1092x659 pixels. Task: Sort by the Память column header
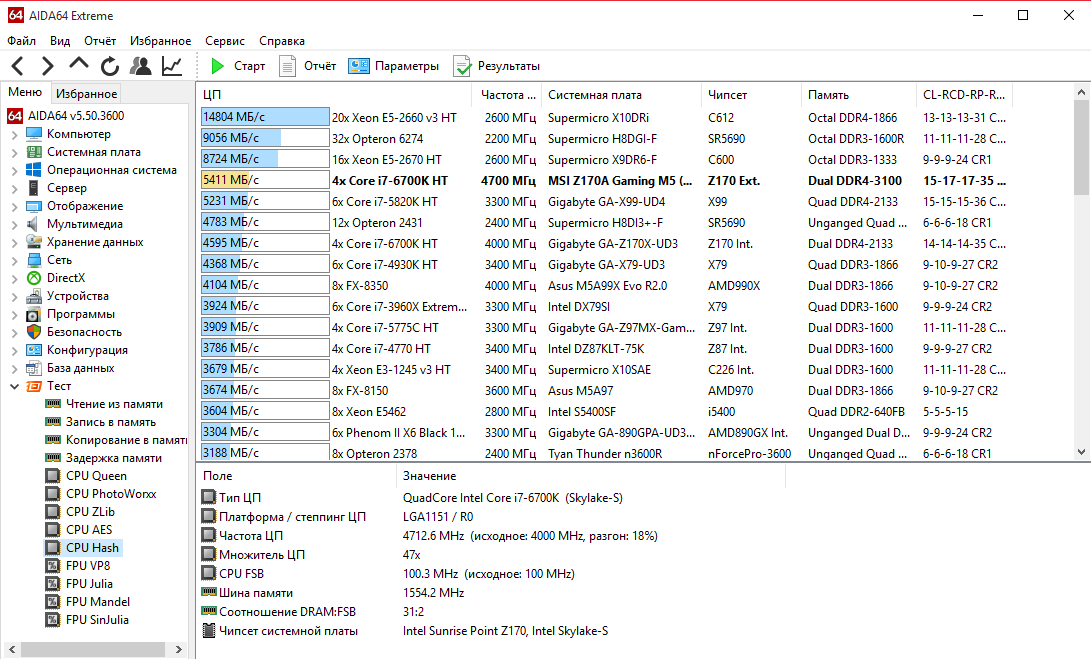tap(859, 95)
